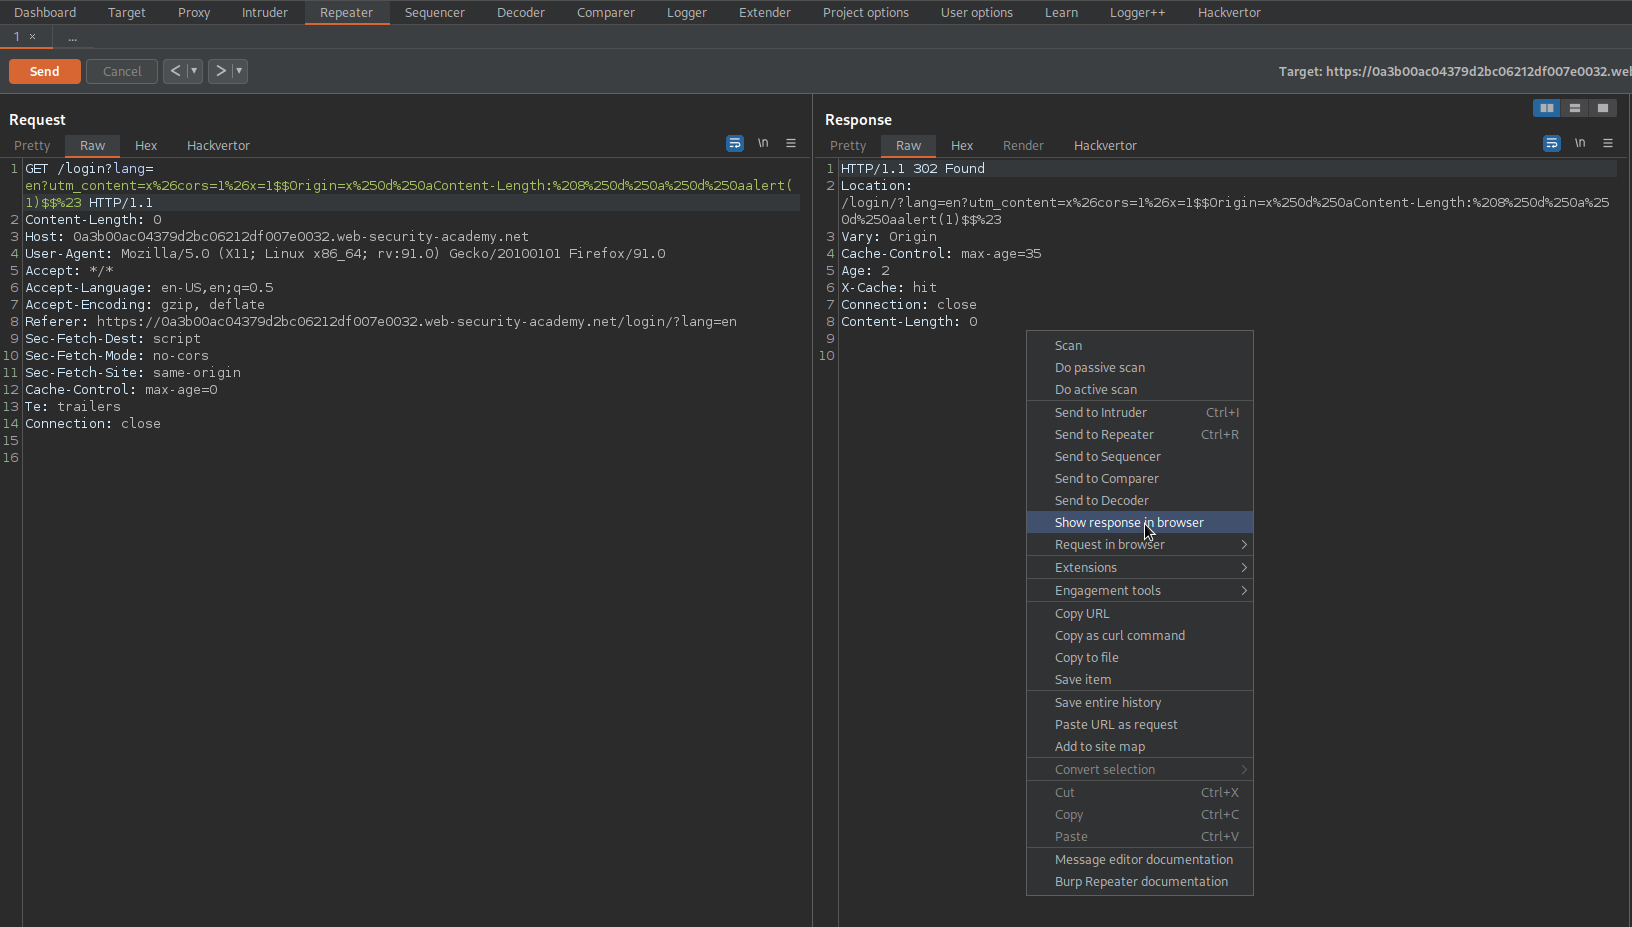1632x927 pixels.
Task: Open back history dropdown arrow
Action: pos(194,71)
